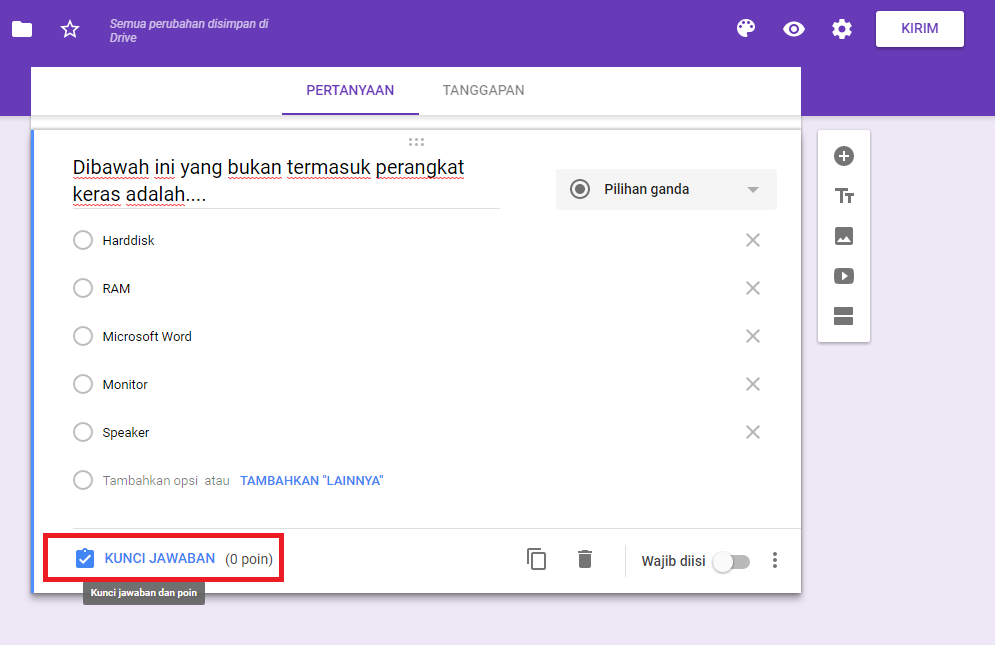The width and height of the screenshot is (995, 645).
Task: Insert an image using the image icon
Action: [844, 236]
